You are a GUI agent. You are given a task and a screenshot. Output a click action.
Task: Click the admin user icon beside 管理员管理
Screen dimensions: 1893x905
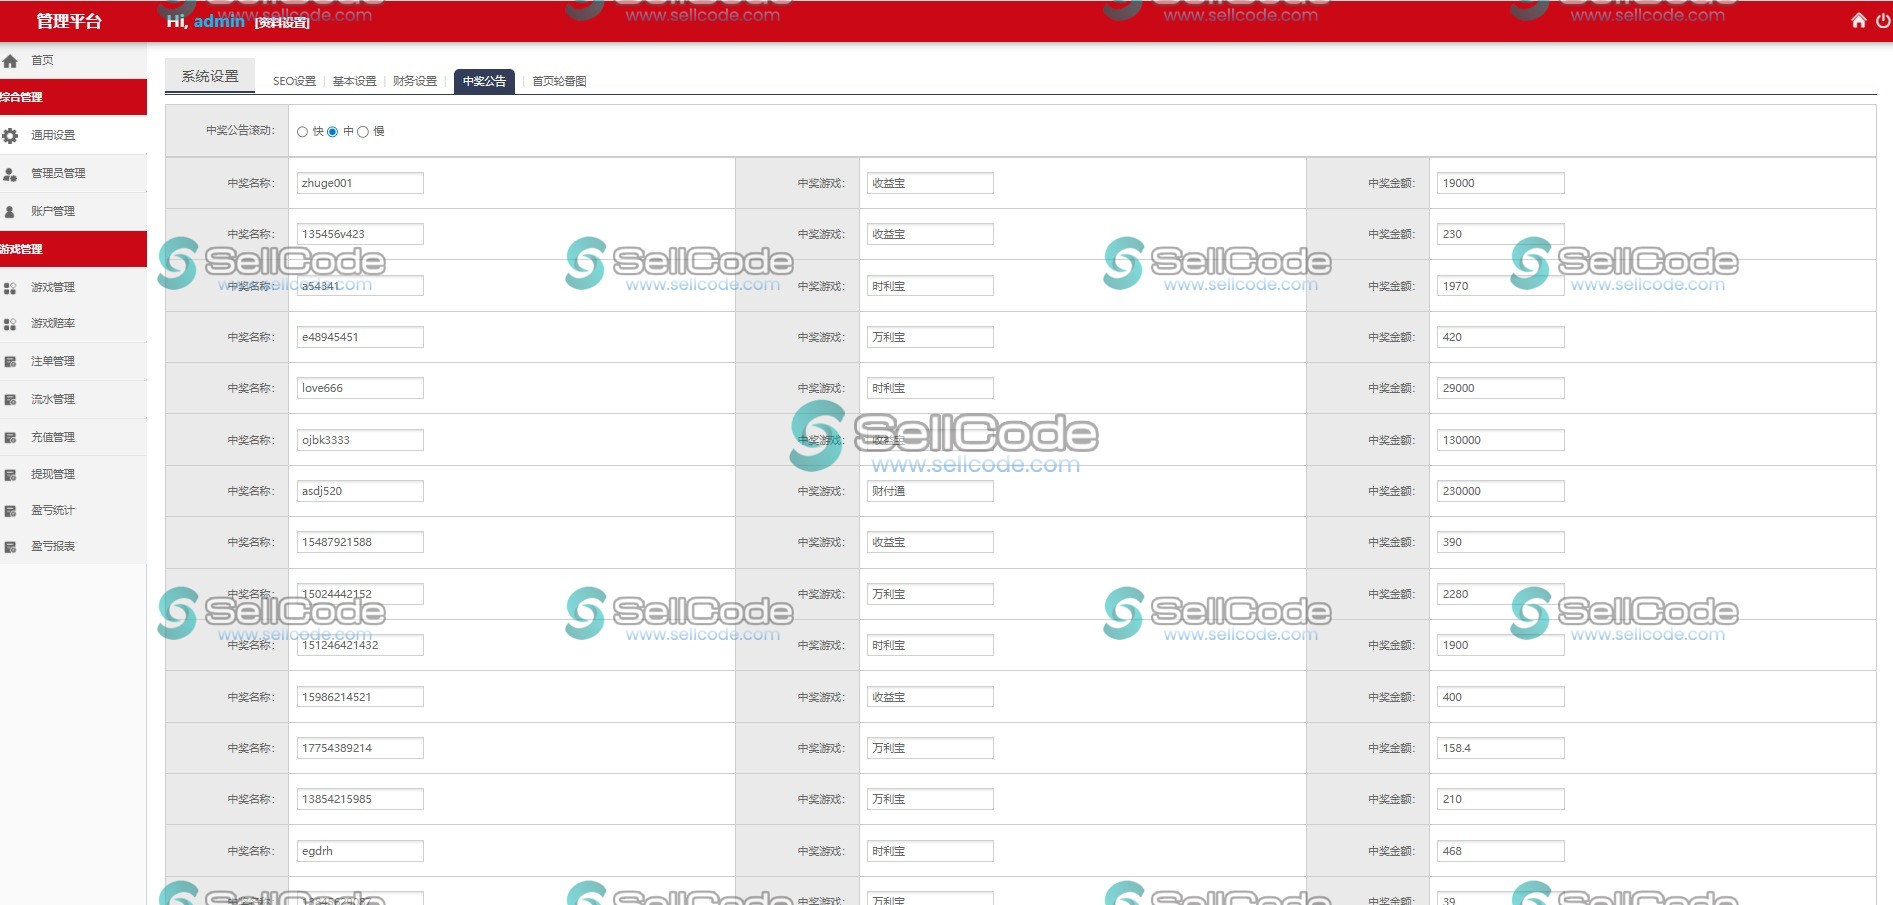pyautogui.click(x=10, y=174)
